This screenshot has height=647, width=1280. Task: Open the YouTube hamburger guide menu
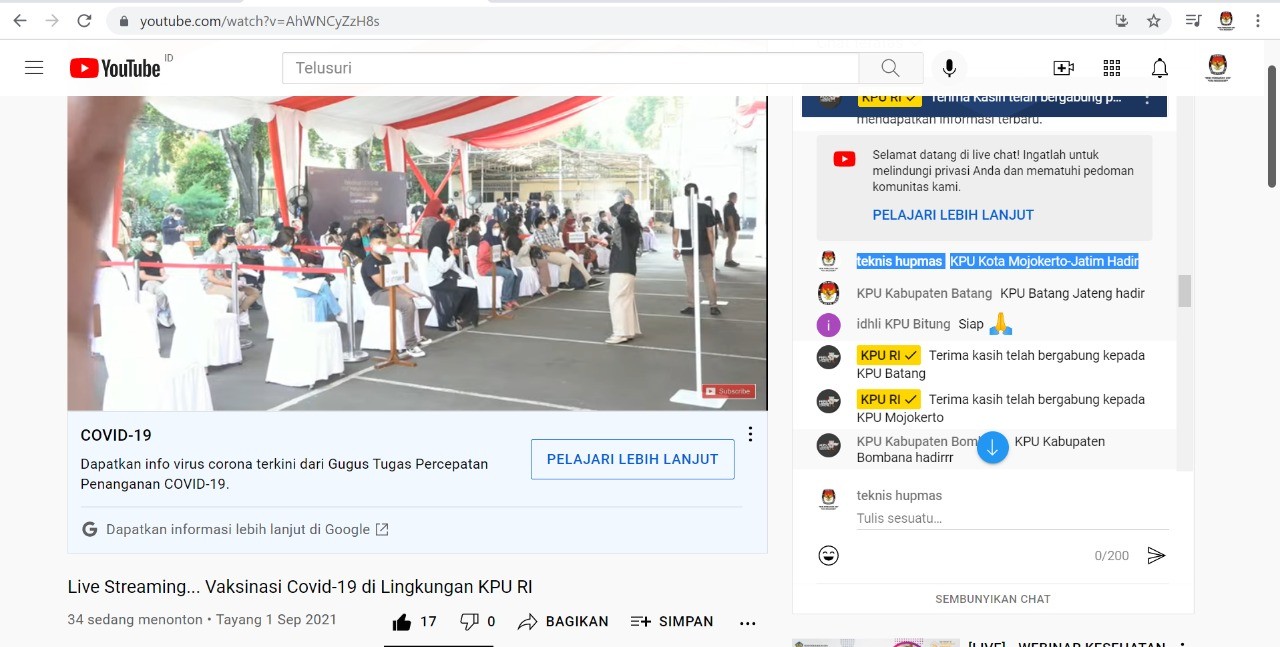[x=34, y=68]
